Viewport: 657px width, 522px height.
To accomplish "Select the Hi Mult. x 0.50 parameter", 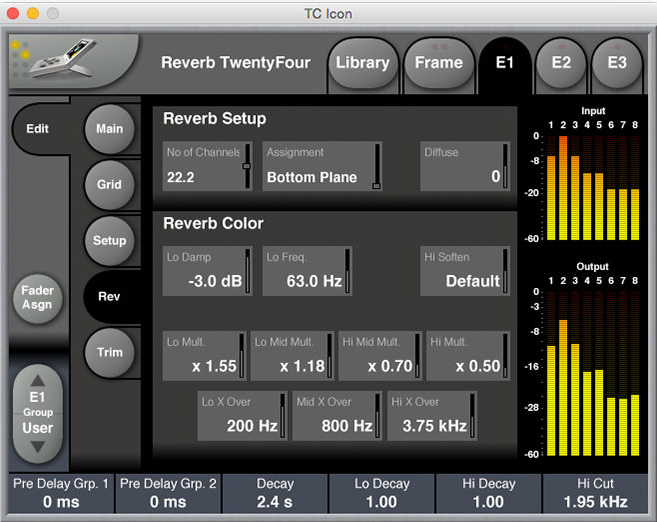I will click(x=468, y=356).
